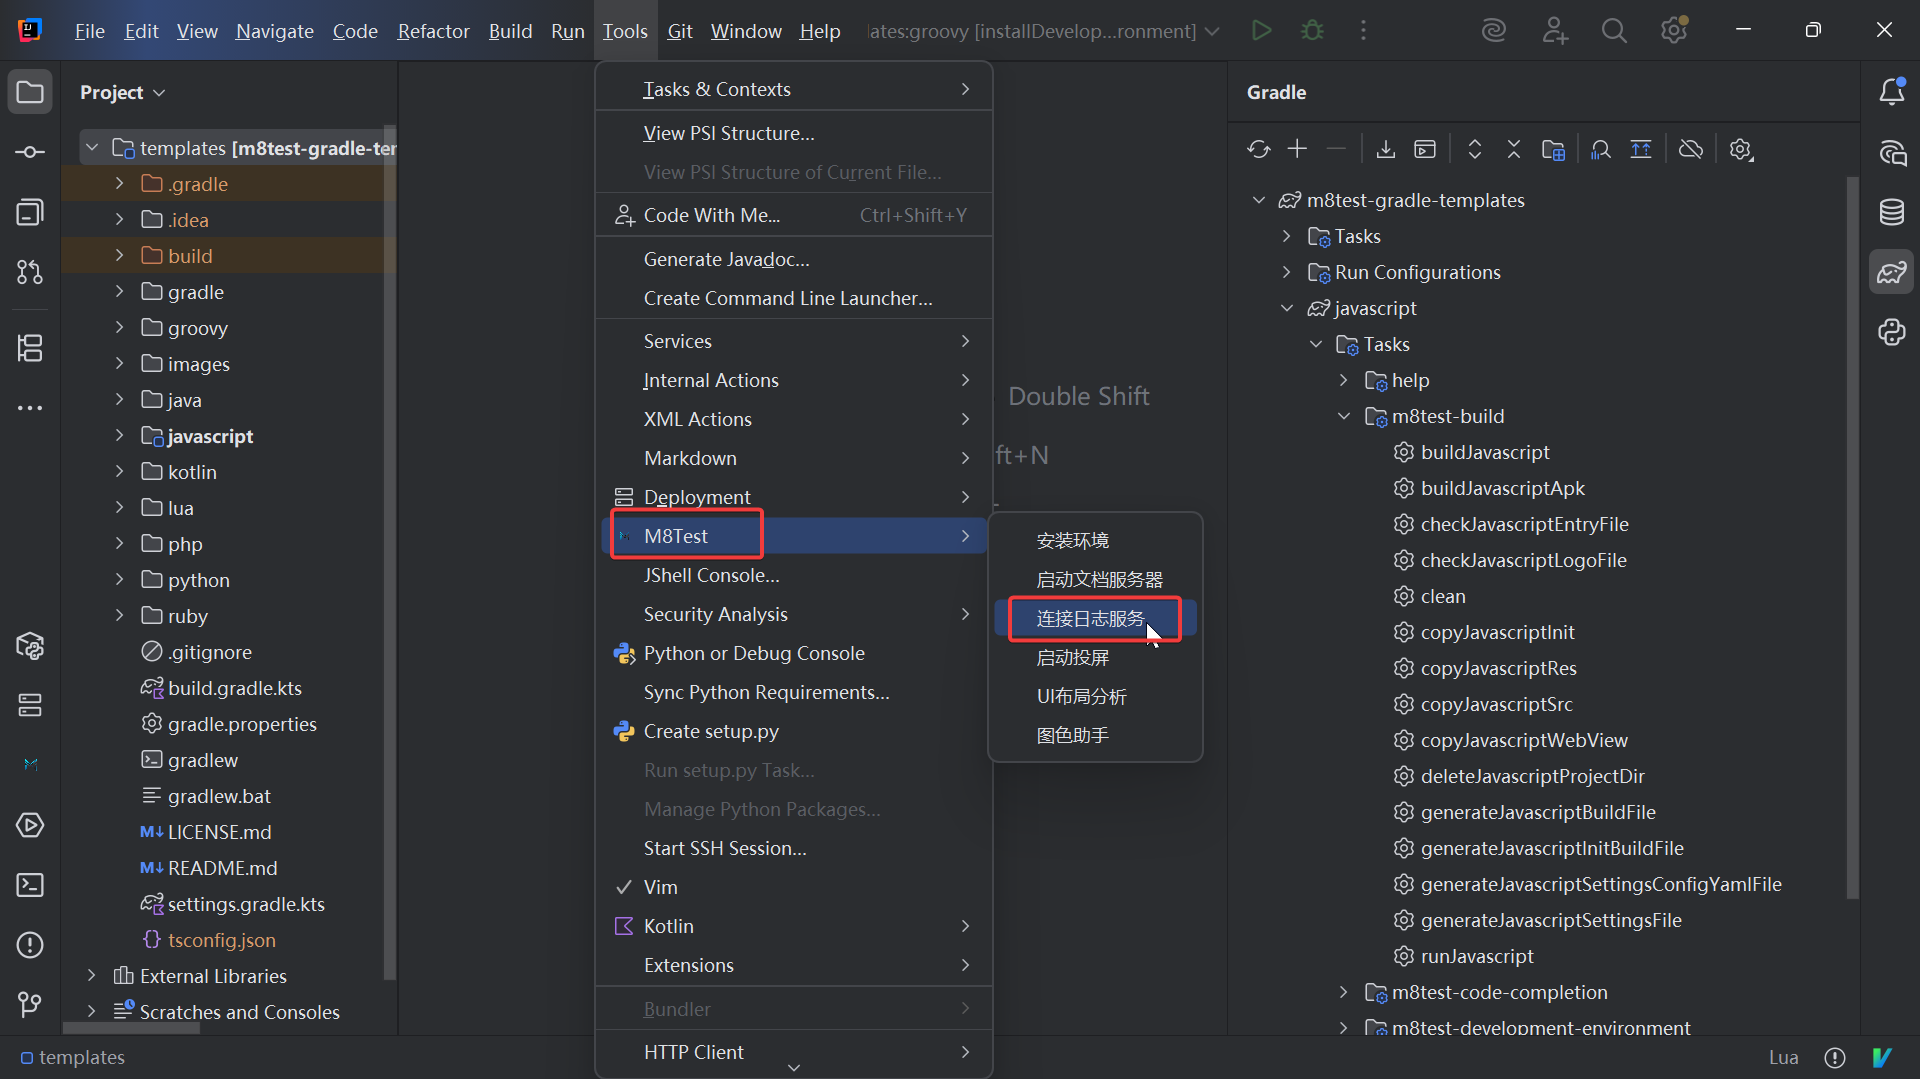
Task: Open the Terminal tool window
Action: [30, 885]
